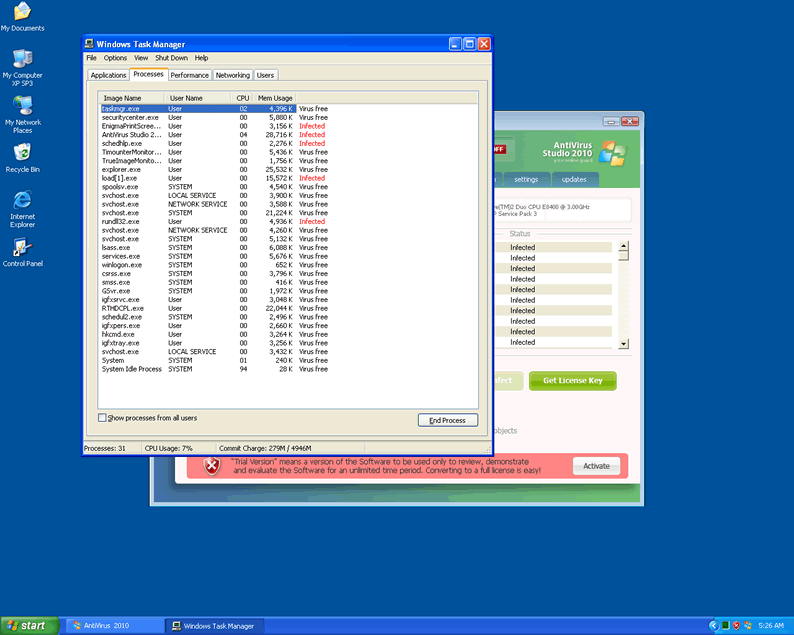Expand hidden system tray icons arrow
The width and height of the screenshot is (794, 635).
pos(714,625)
